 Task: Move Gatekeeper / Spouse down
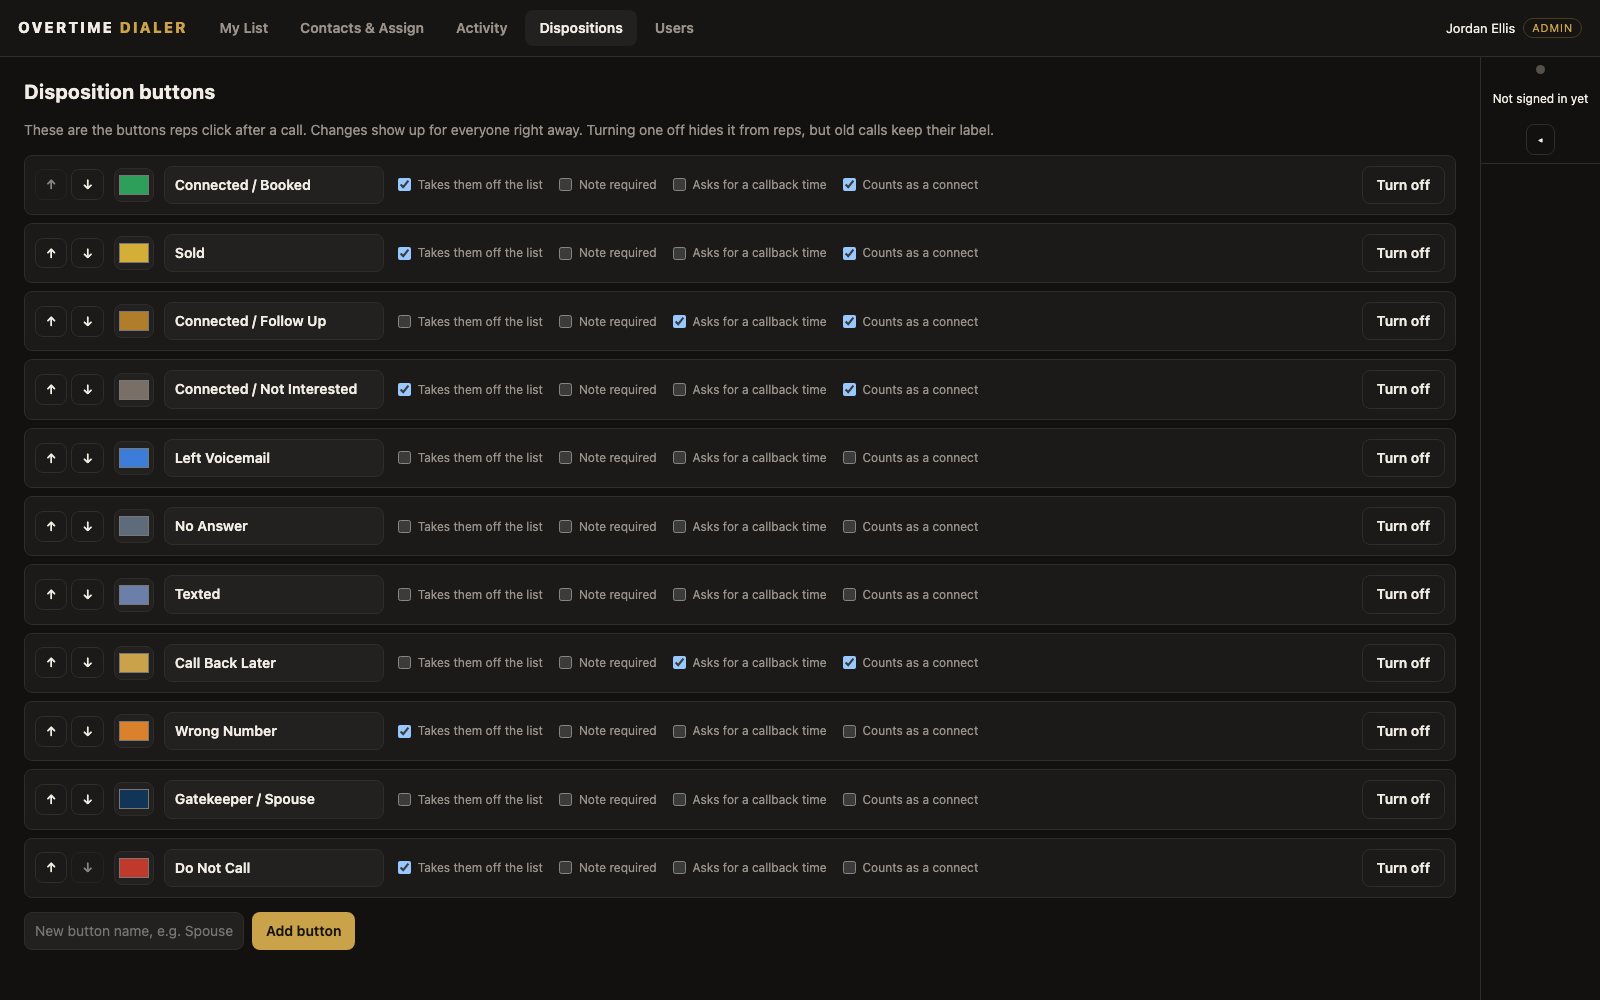pyautogui.click(x=87, y=799)
